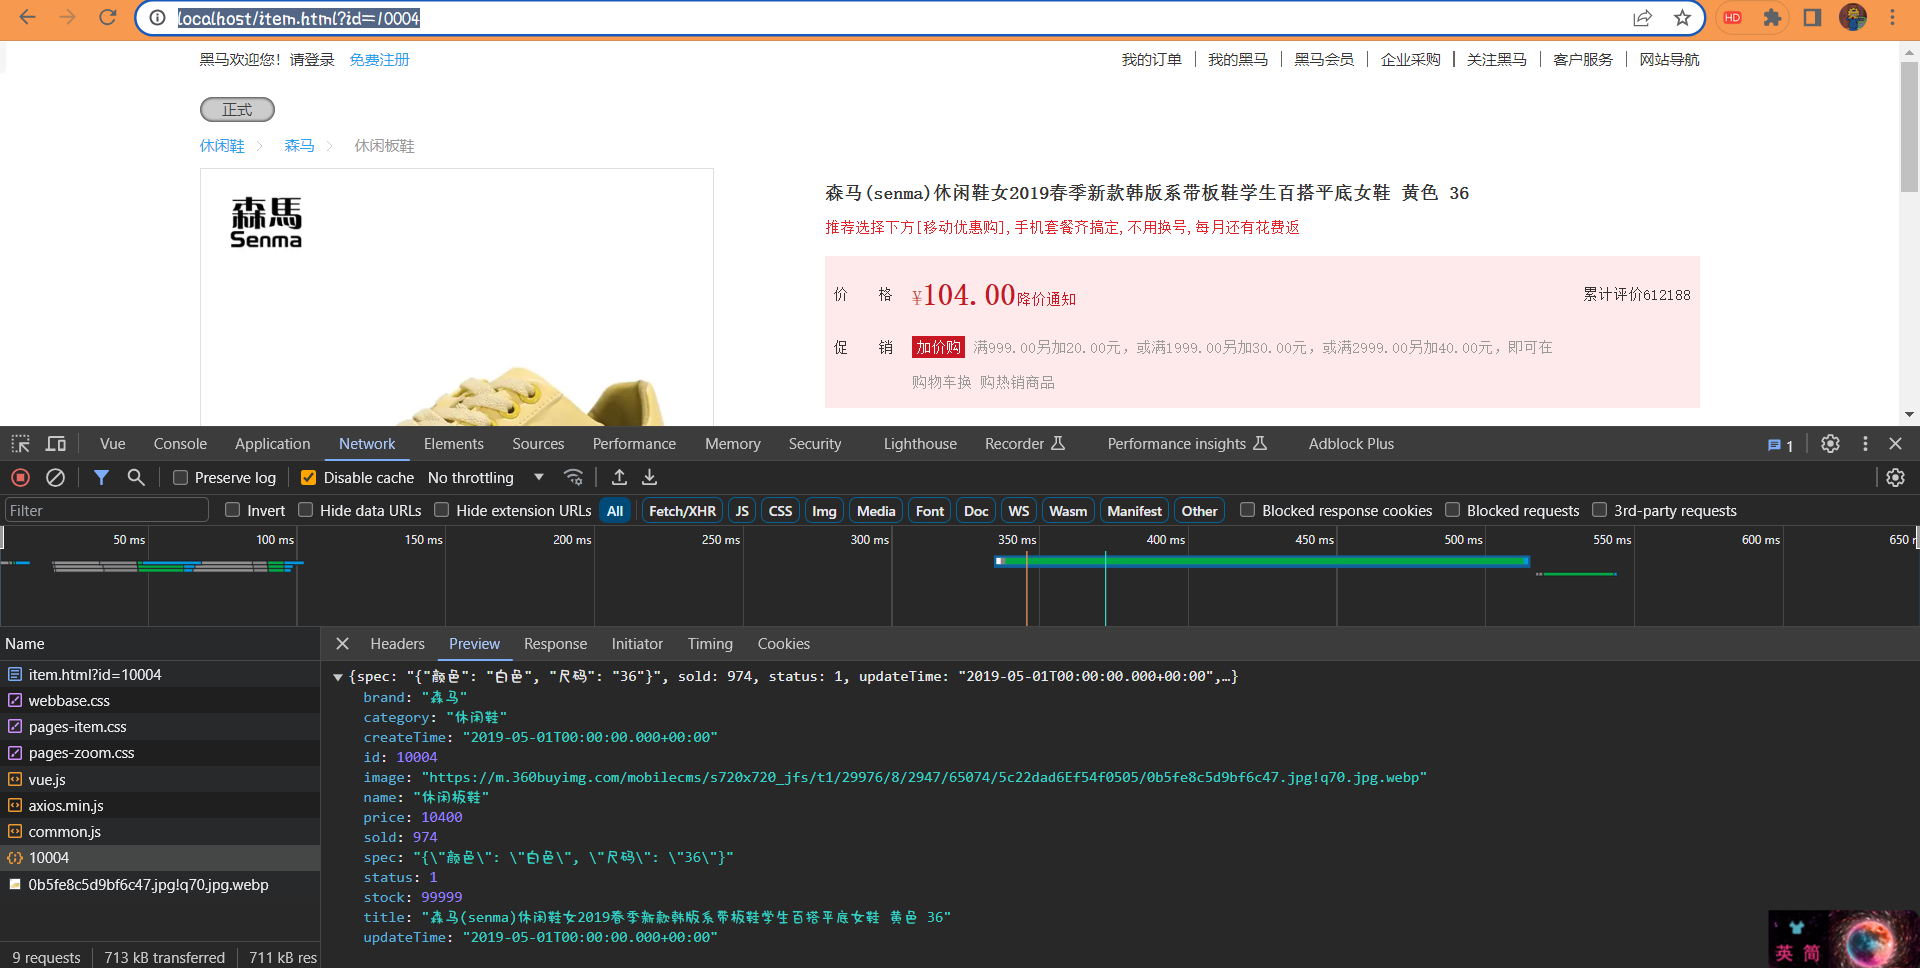
Task: Select the item.html?id=10004 request
Action: 160,675
